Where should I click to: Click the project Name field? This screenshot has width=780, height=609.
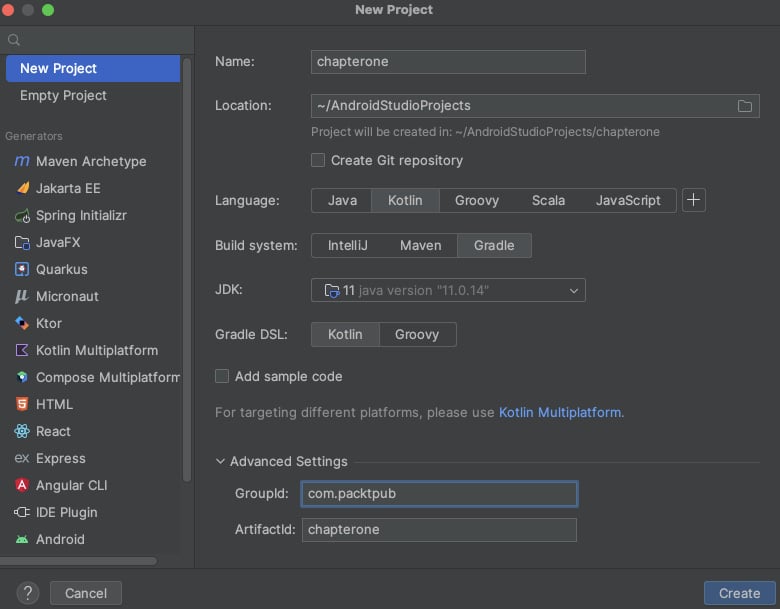click(x=448, y=62)
